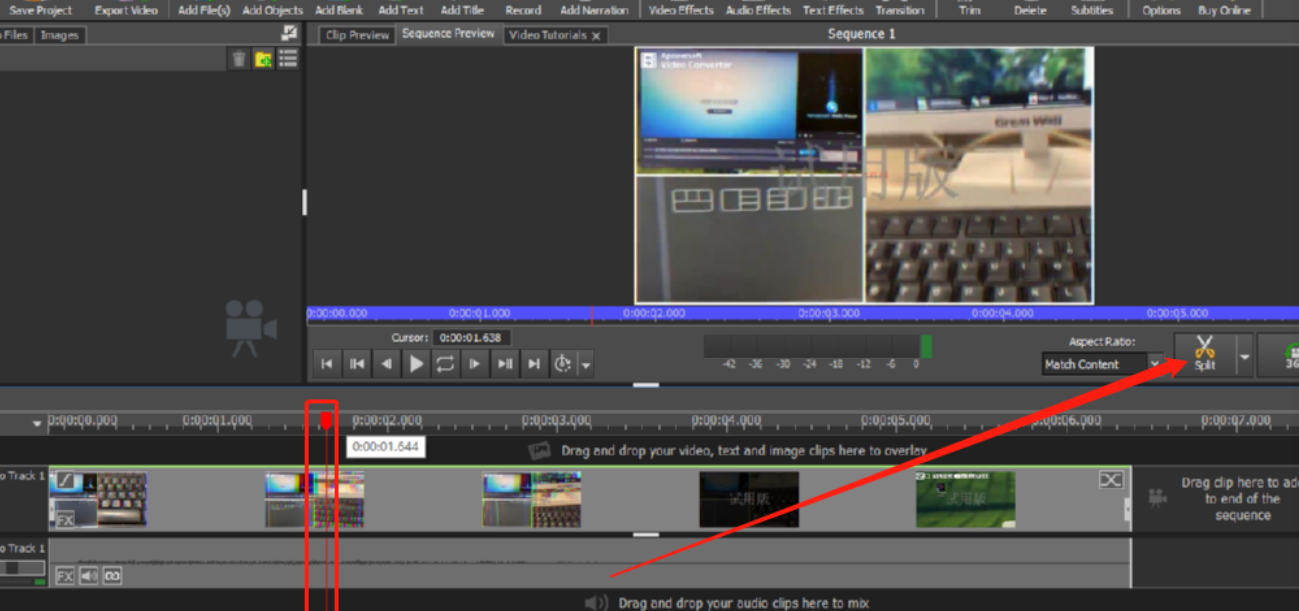Toggle loop playback mode

point(445,364)
